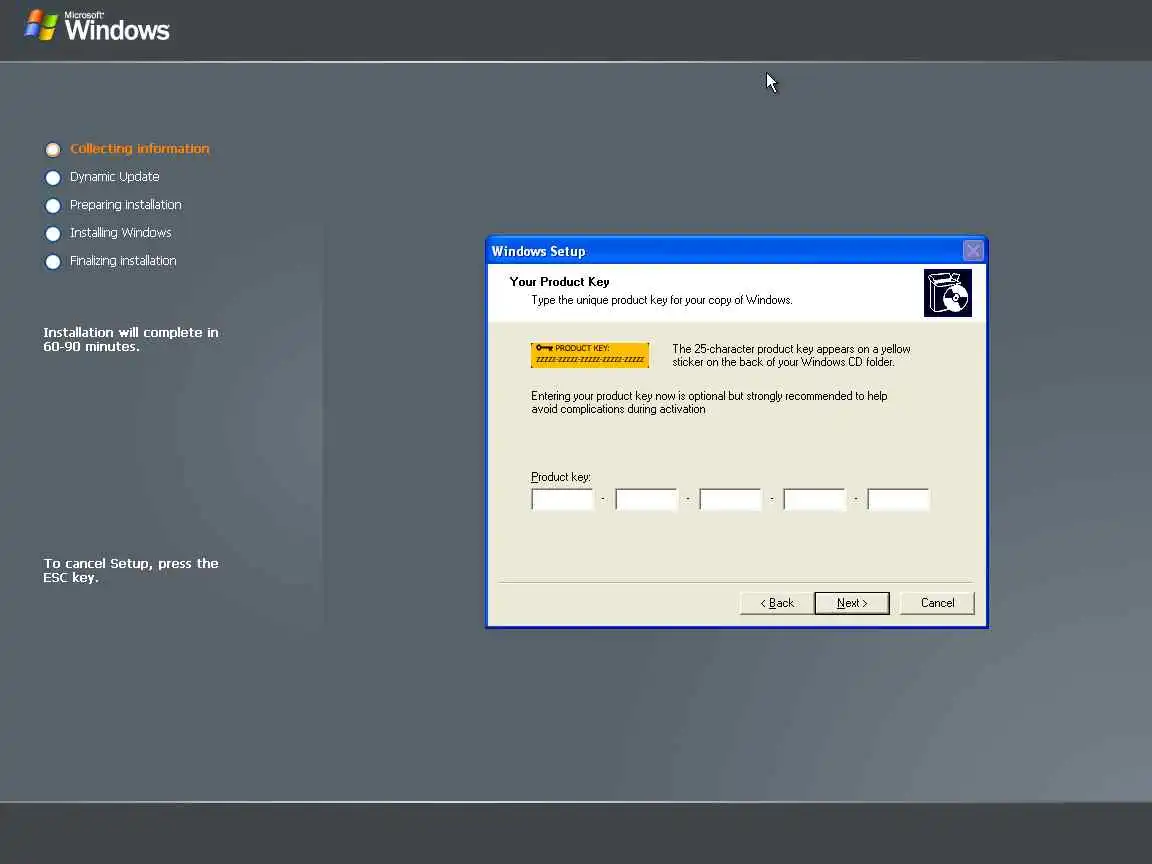Click the 'To cancel Setup' message
The height and width of the screenshot is (864, 1152).
pos(131,570)
